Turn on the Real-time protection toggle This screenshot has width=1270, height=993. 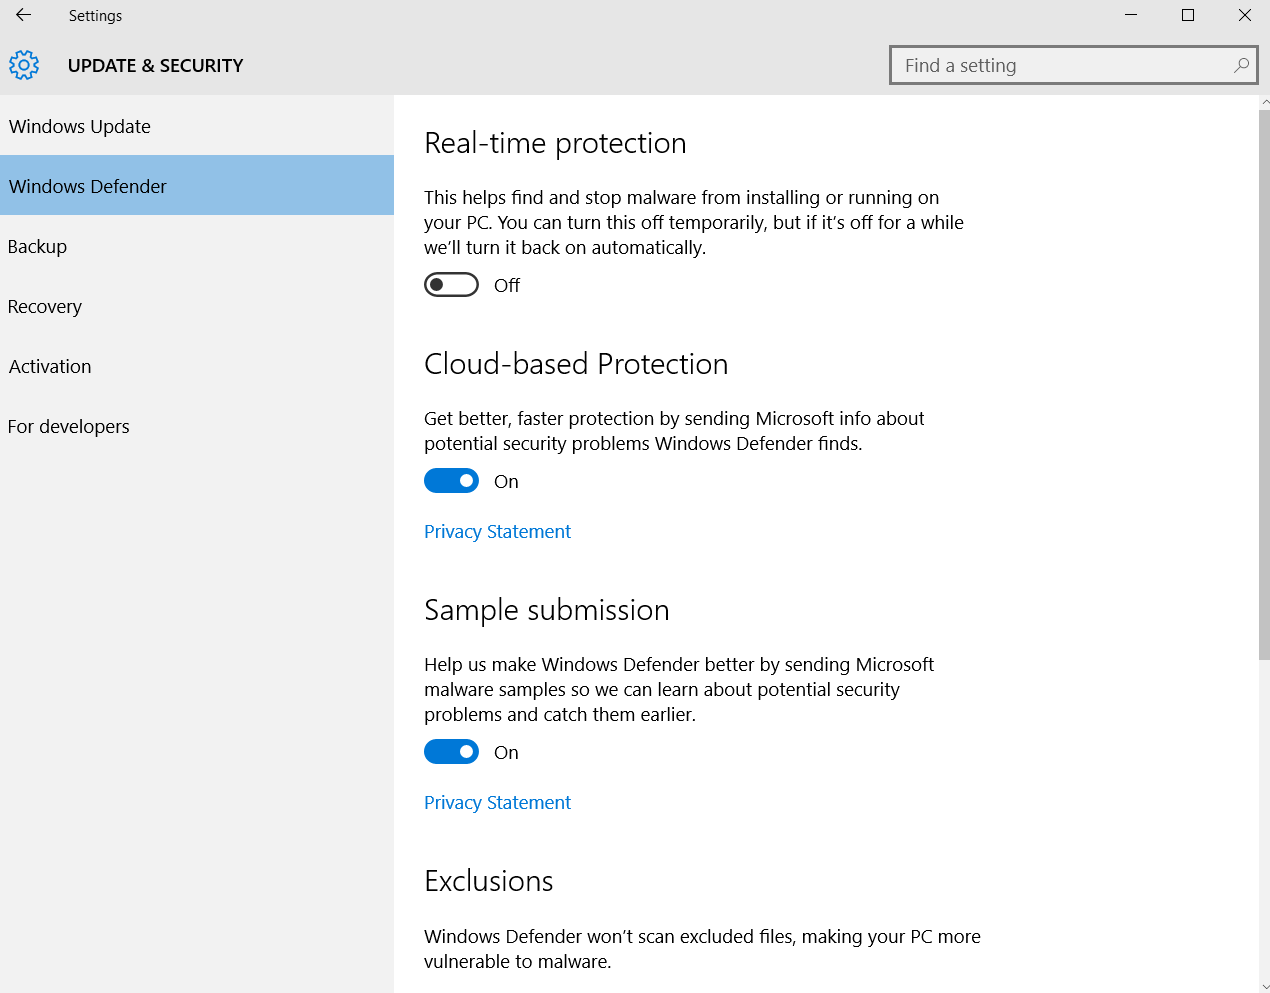coord(451,285)
